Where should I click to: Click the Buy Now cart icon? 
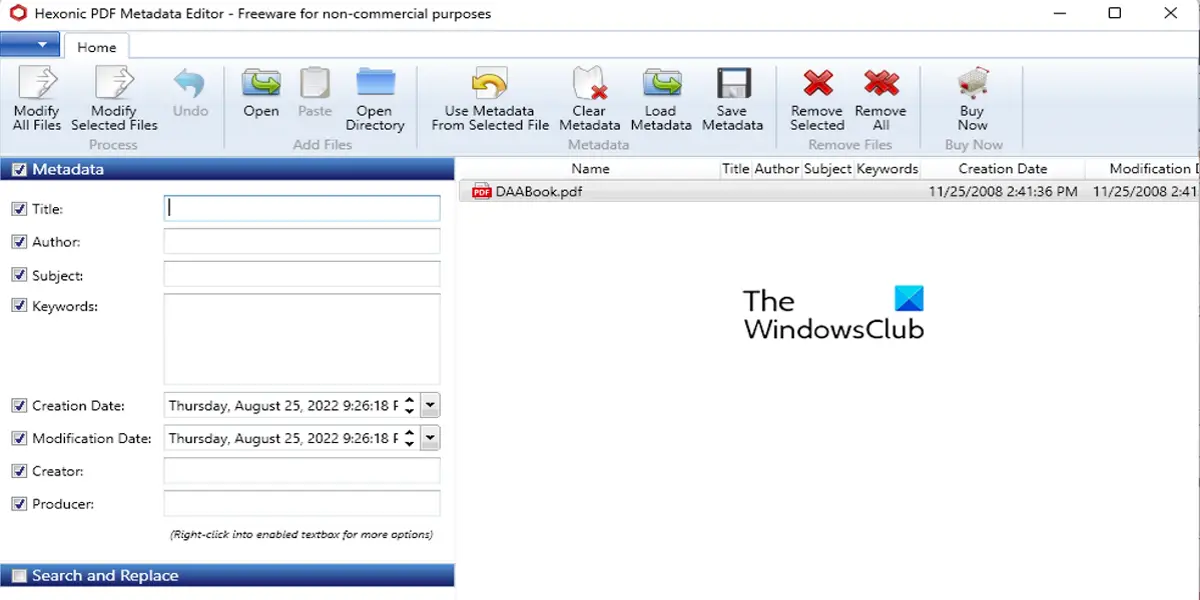coord(972,83)
